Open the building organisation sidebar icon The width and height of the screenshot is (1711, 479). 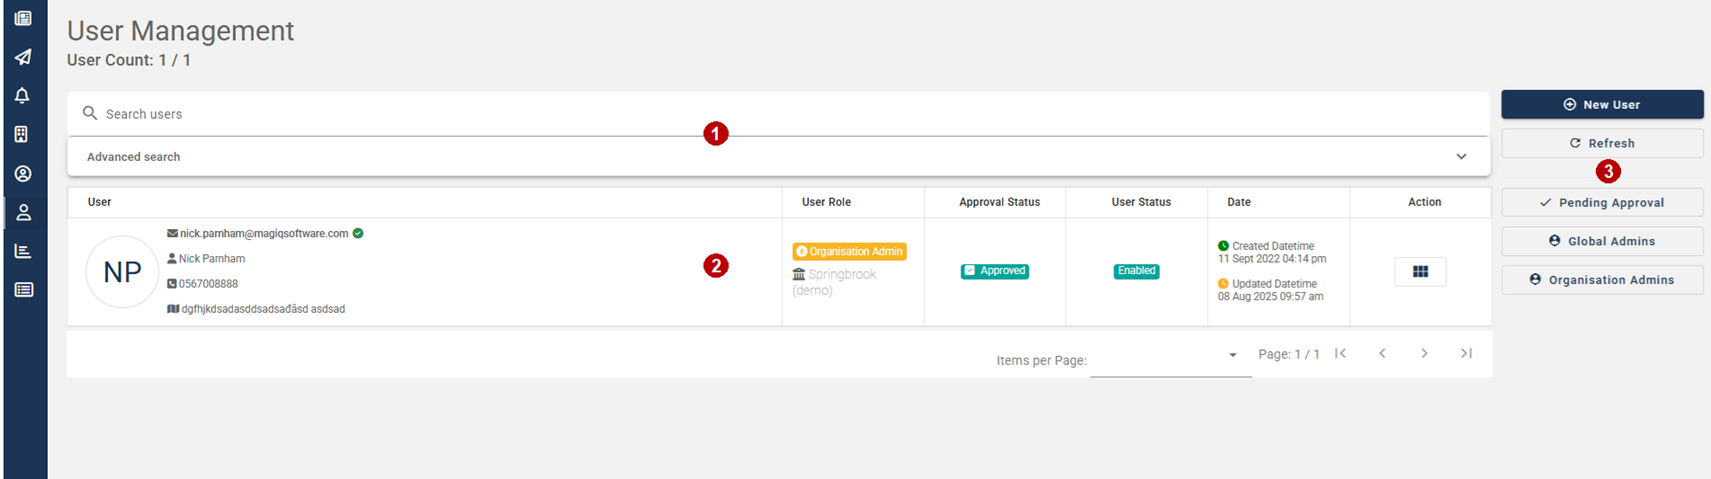22,134
